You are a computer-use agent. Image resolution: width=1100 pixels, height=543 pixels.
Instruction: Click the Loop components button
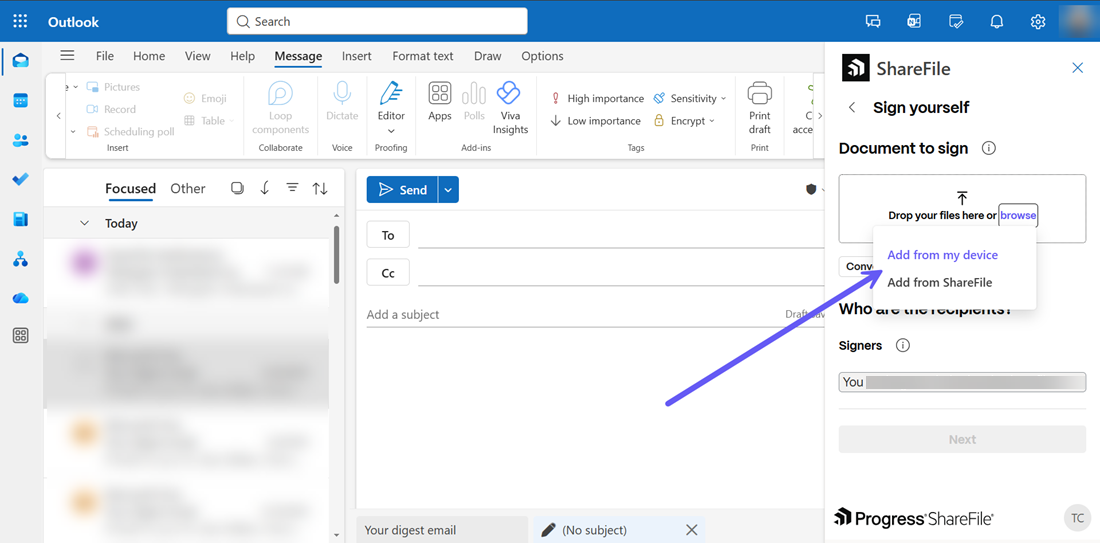tap(280, 108)
